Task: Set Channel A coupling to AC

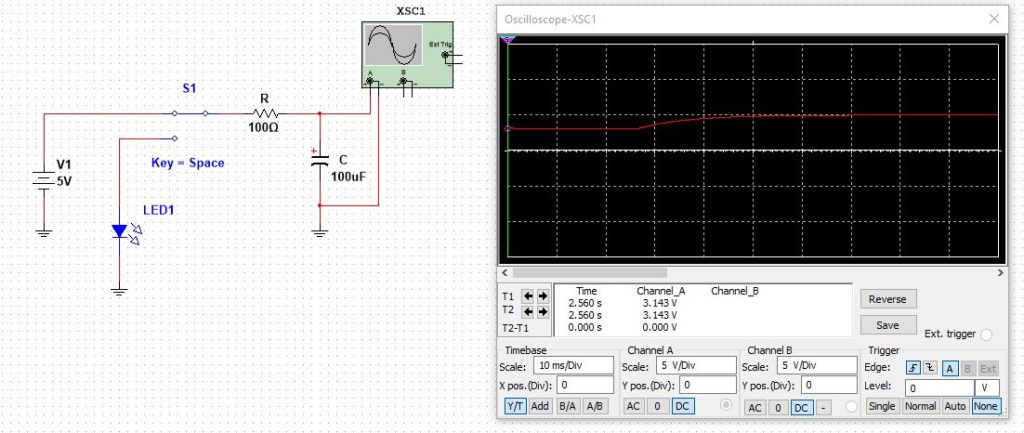Action: [633, 406]
